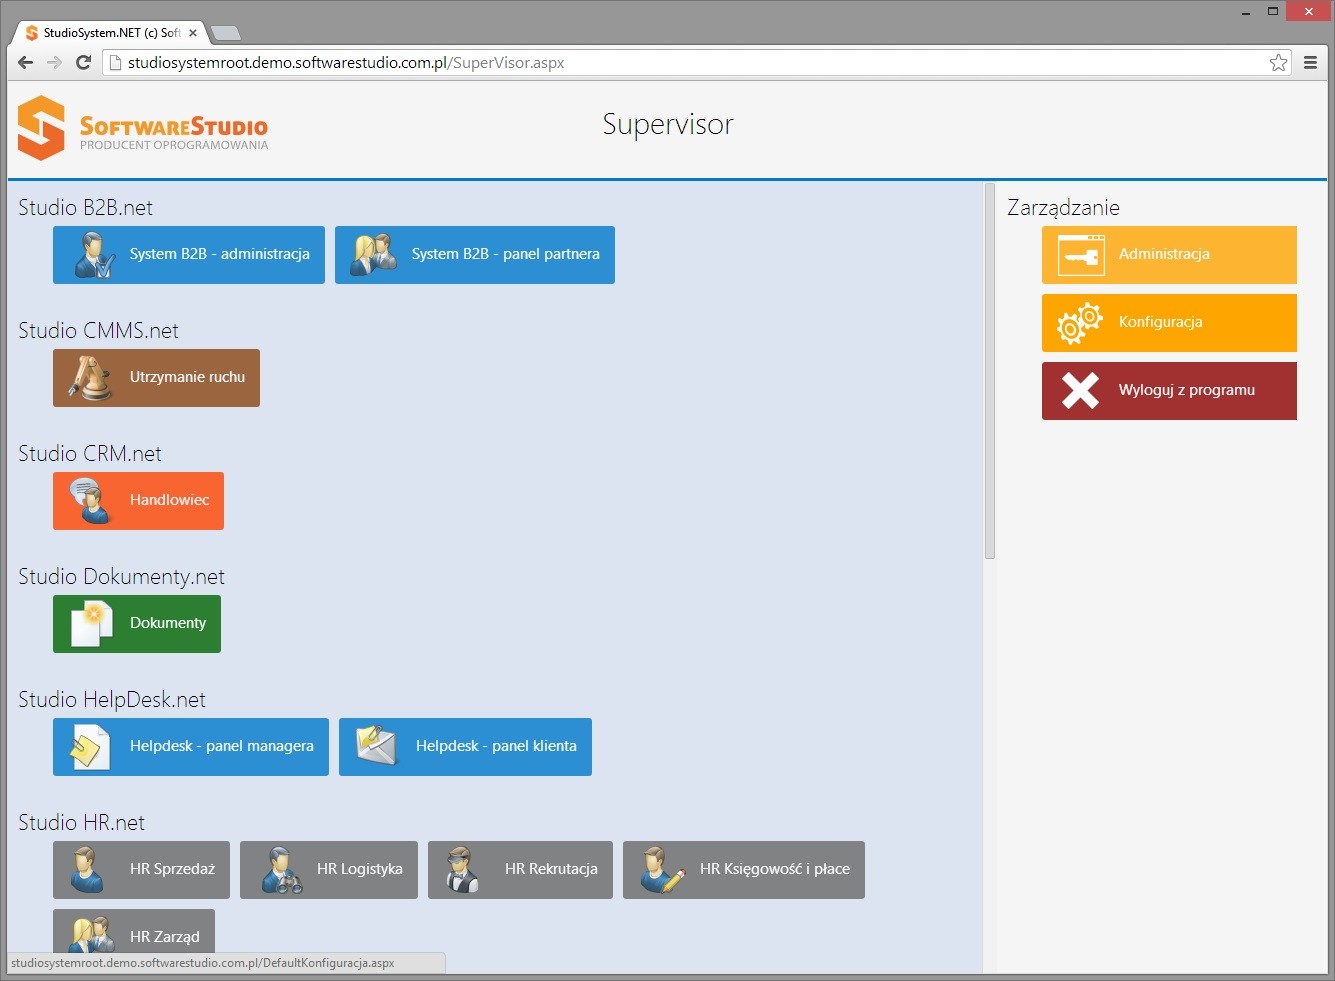
Task: Click the HR Sprzedaż person icon
Action: (x=87, y=870)
